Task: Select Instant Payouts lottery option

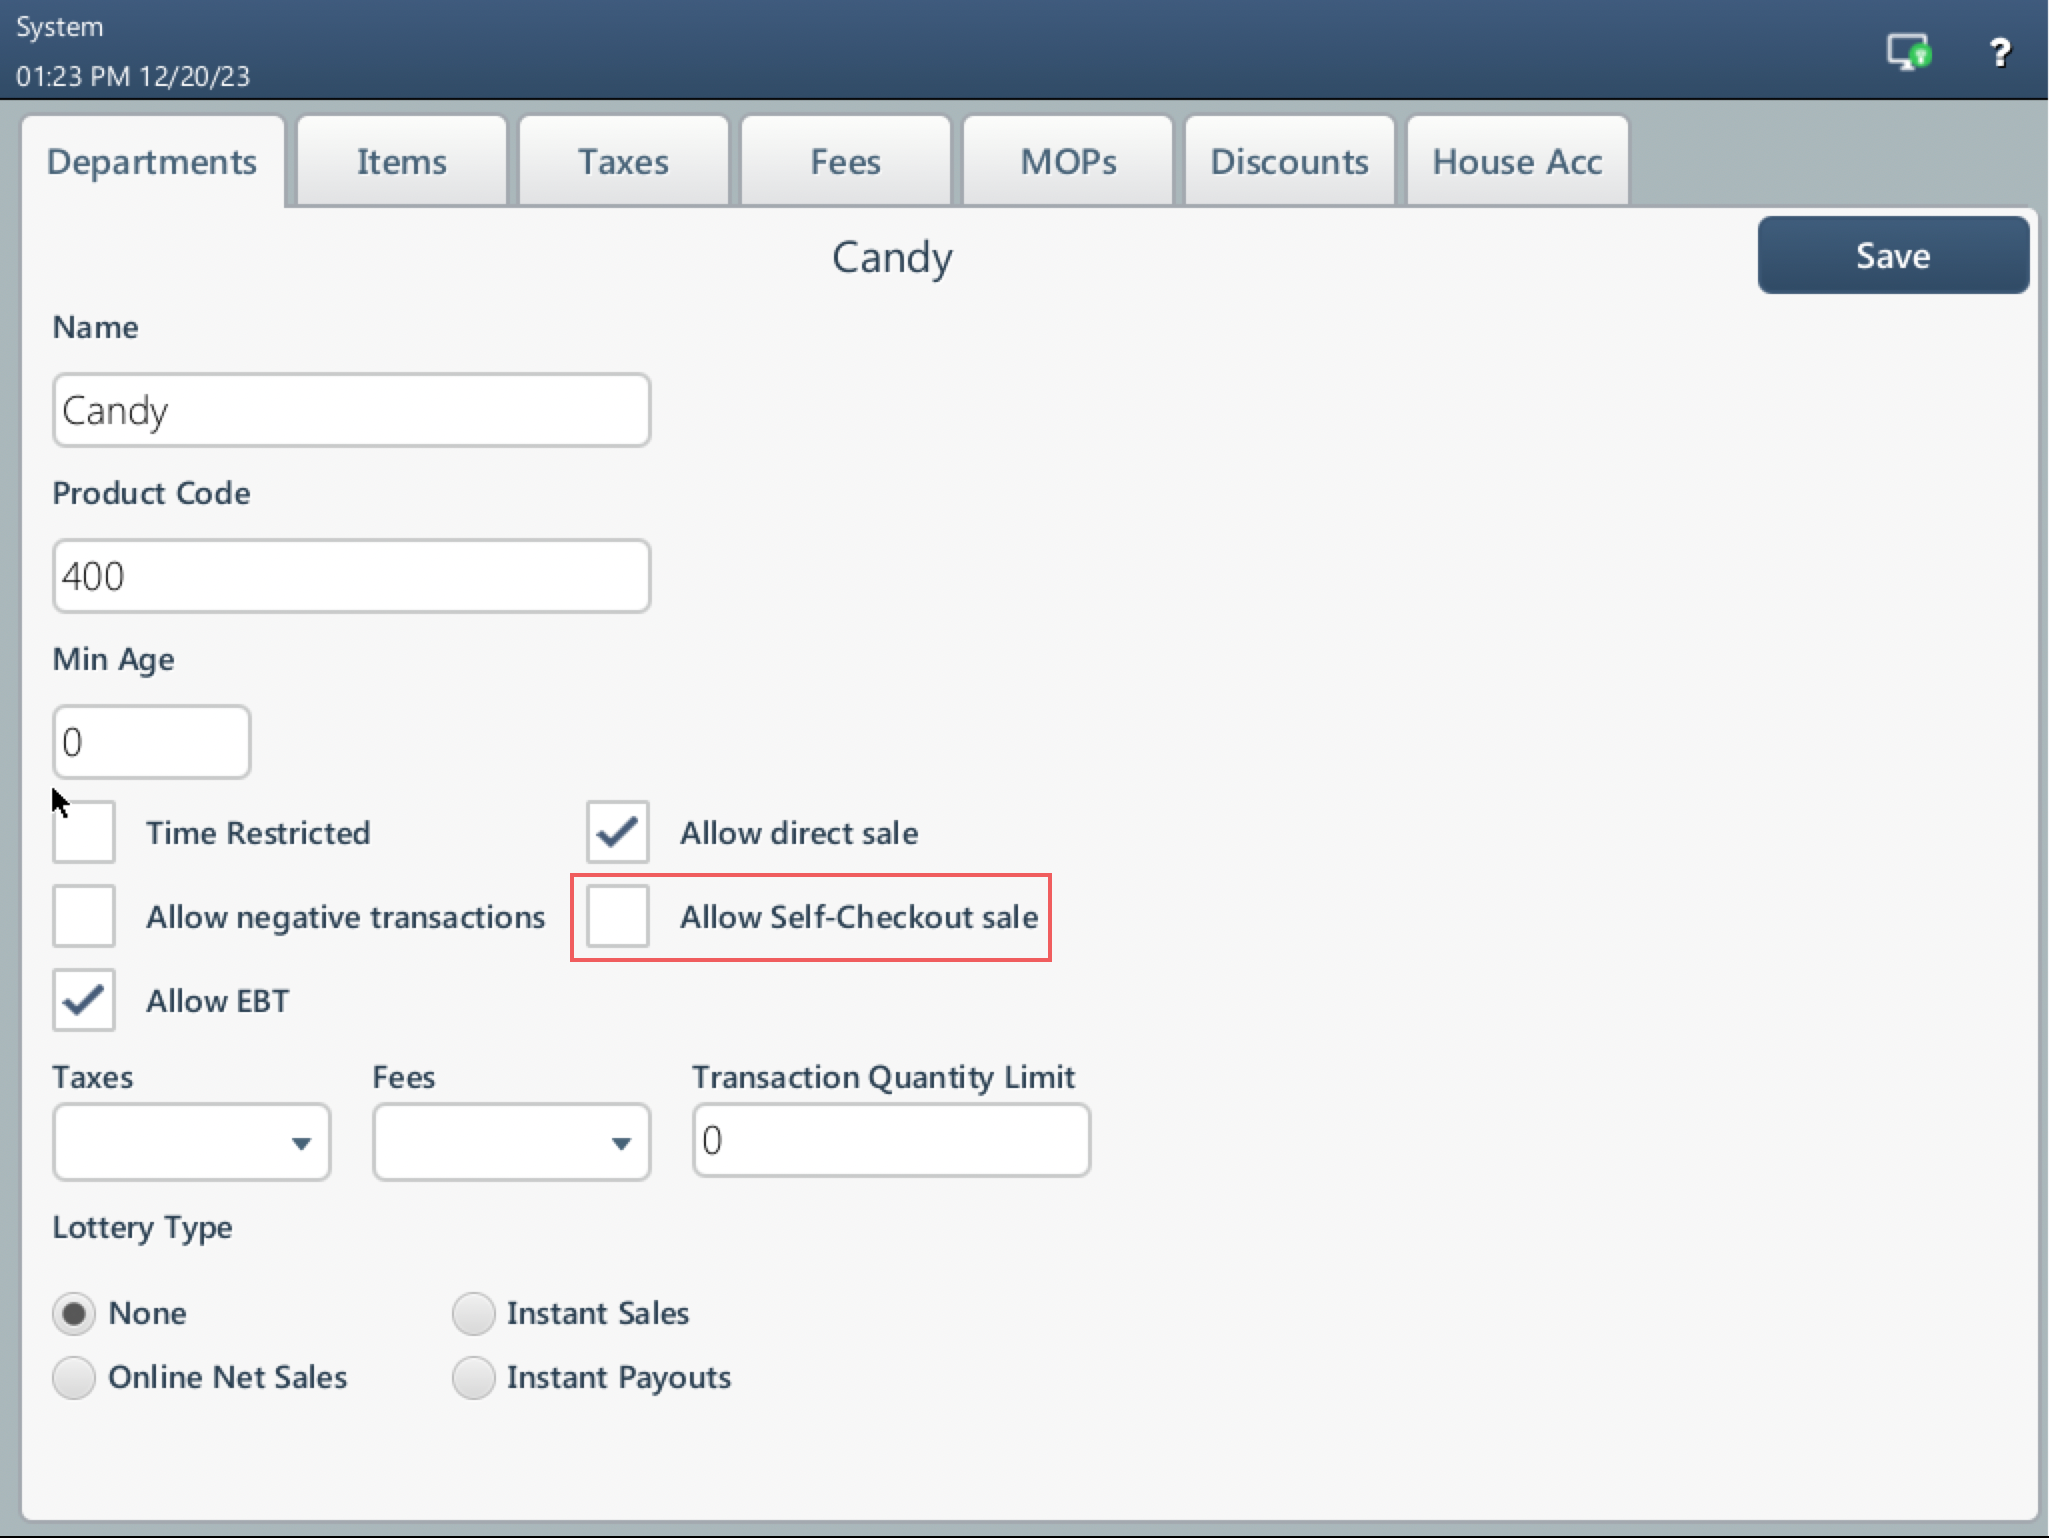Action: (474, 1377)
